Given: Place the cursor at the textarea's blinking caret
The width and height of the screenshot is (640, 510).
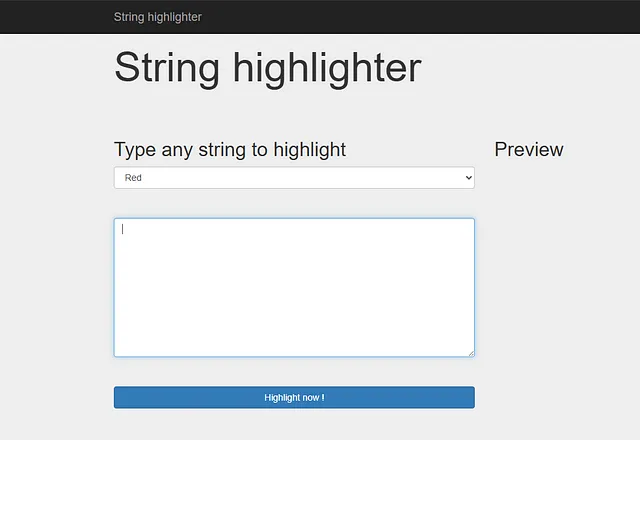Looking at the screenshot, I should click(122, 229).
